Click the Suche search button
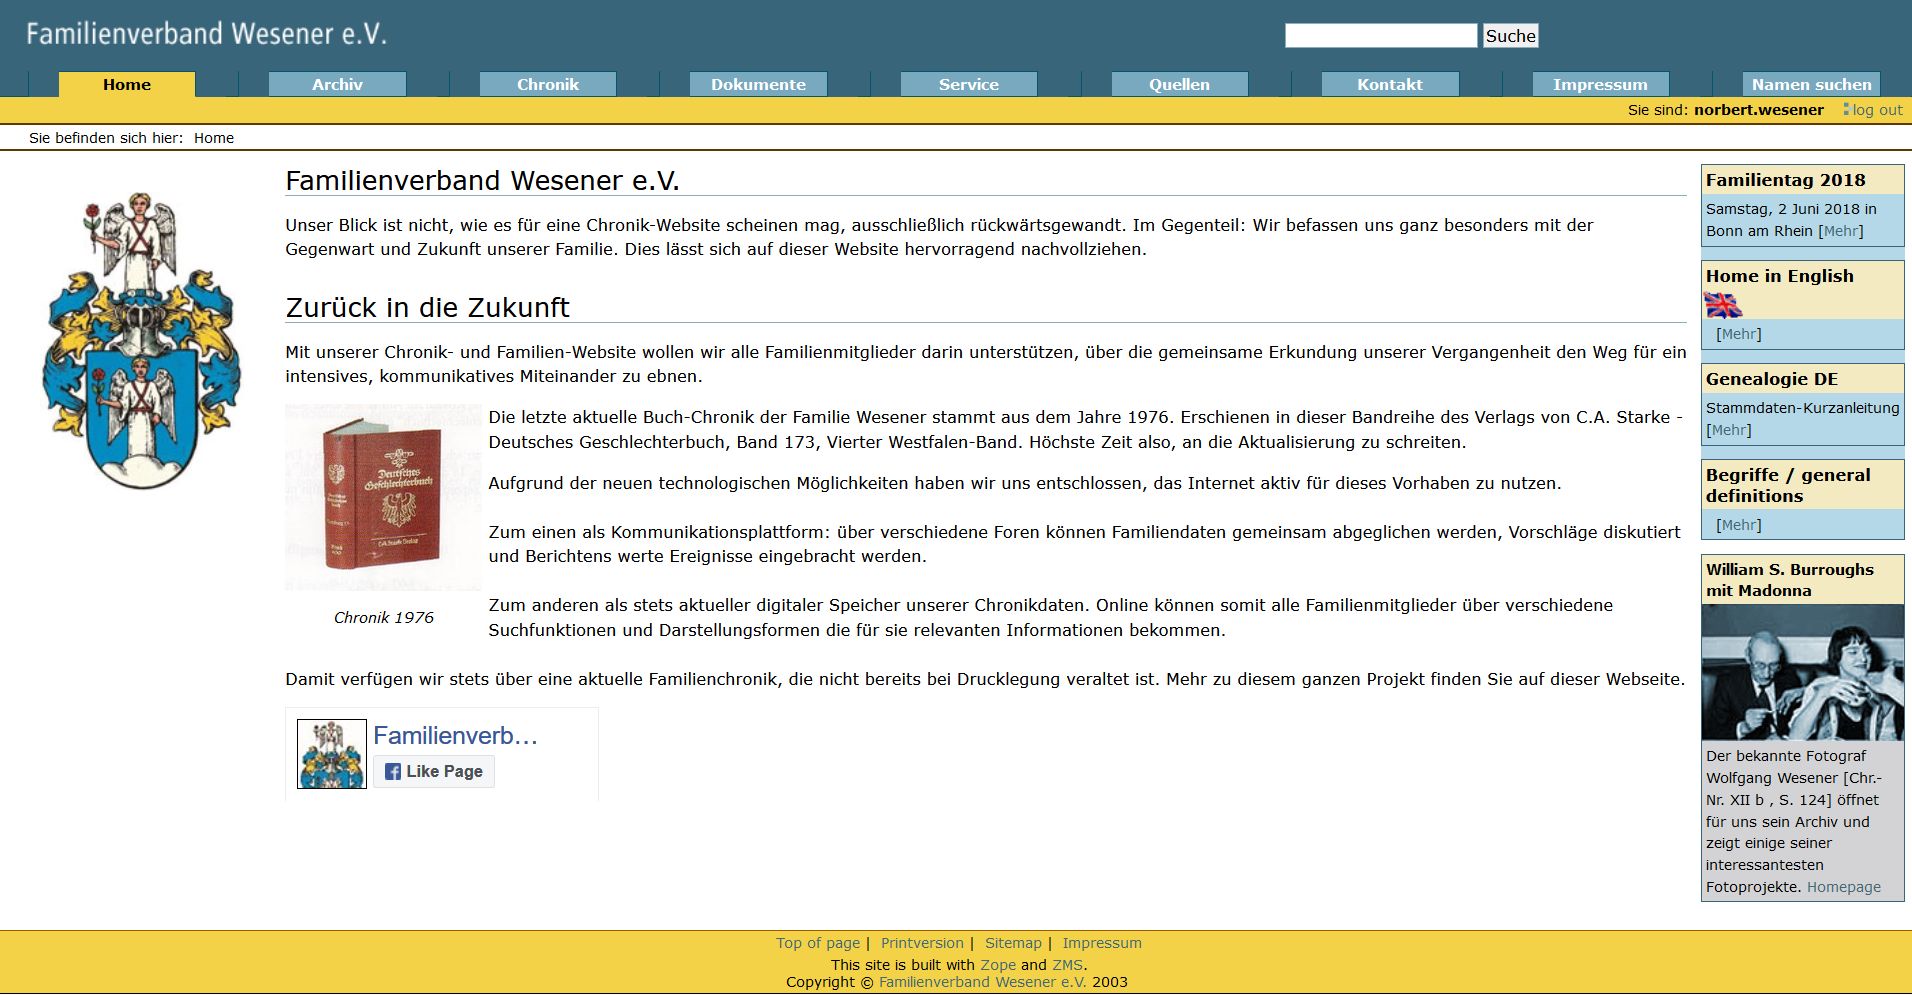 (1510, 36)
